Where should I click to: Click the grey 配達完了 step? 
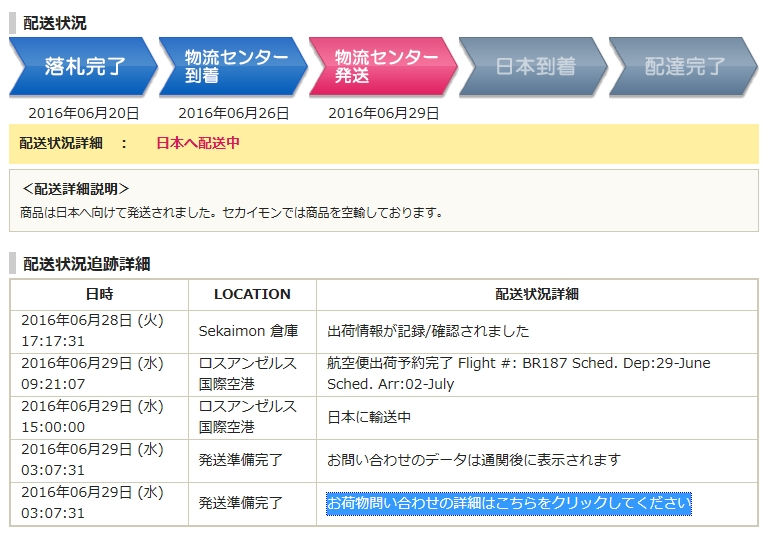pyautogui.click(x=683, y=66)
